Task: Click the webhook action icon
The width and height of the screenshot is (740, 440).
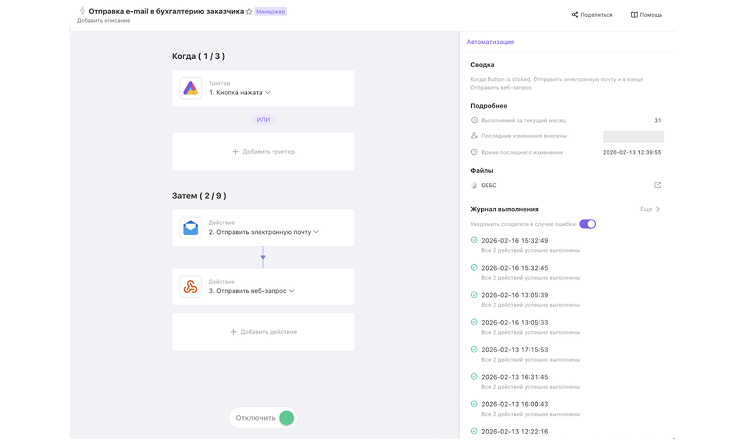Action: tap(190, 287)
